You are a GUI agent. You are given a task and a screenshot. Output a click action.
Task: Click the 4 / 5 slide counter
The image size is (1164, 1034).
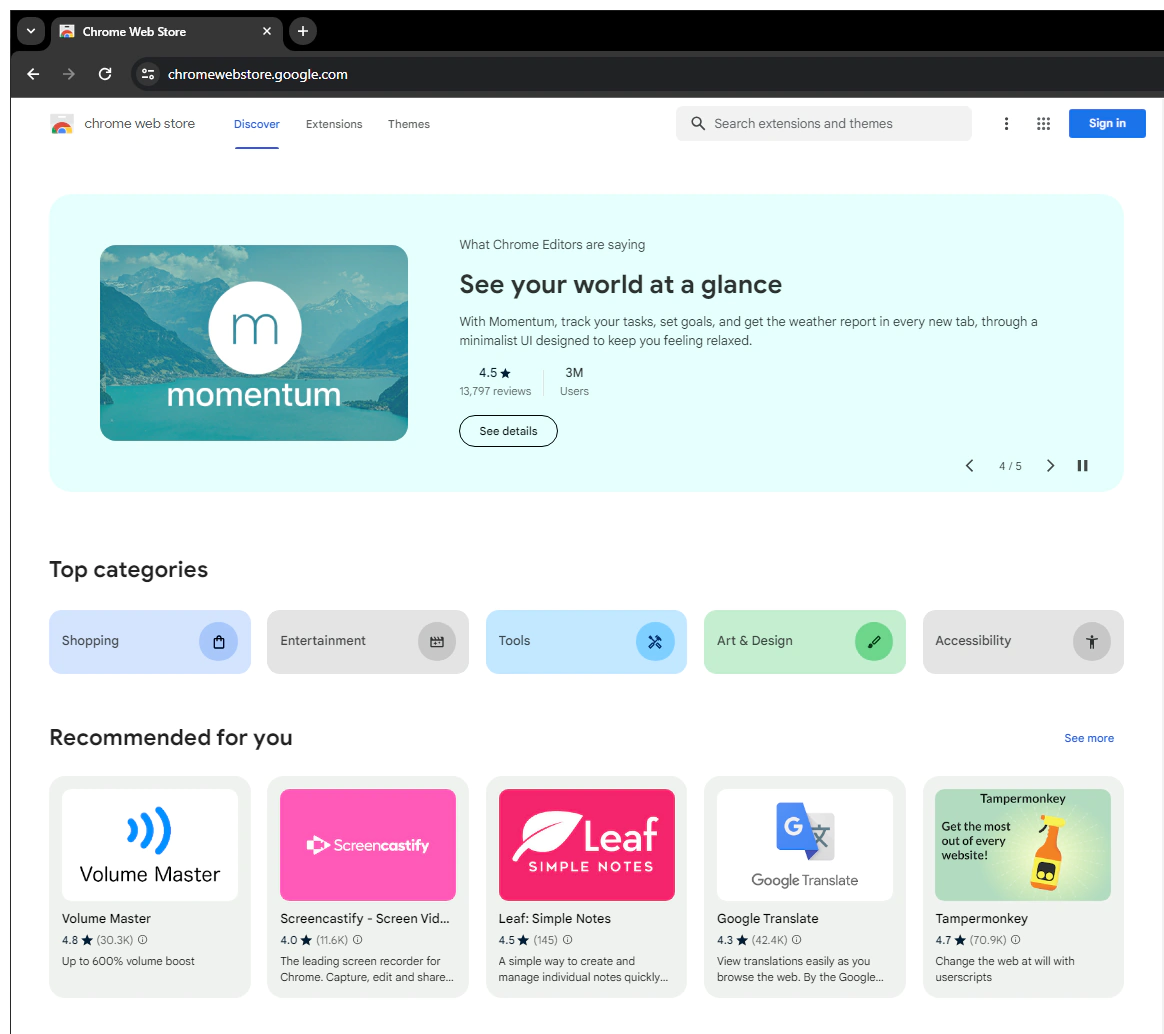(x=1010, y=466)
